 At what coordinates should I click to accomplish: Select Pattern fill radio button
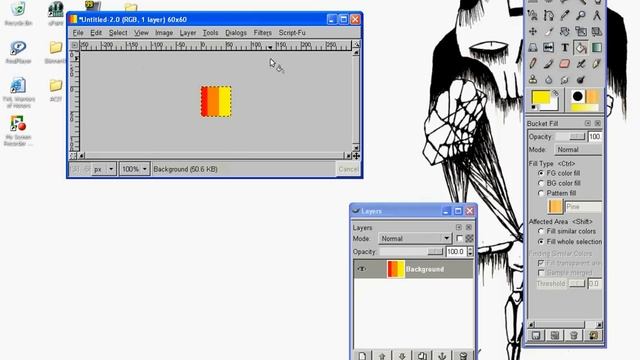[x=541, y=193]
